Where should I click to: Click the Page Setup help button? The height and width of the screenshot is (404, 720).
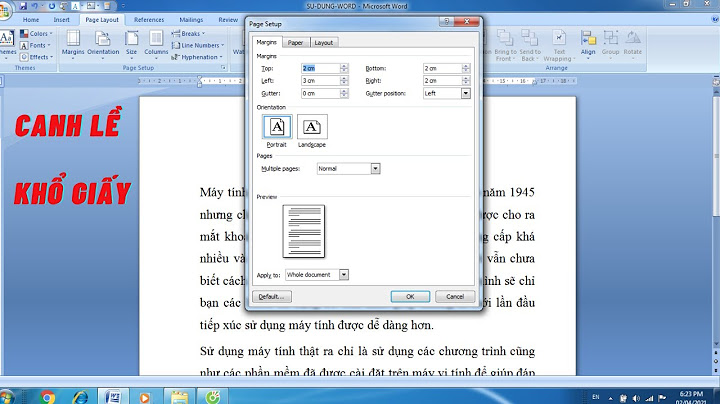point(446,22)
